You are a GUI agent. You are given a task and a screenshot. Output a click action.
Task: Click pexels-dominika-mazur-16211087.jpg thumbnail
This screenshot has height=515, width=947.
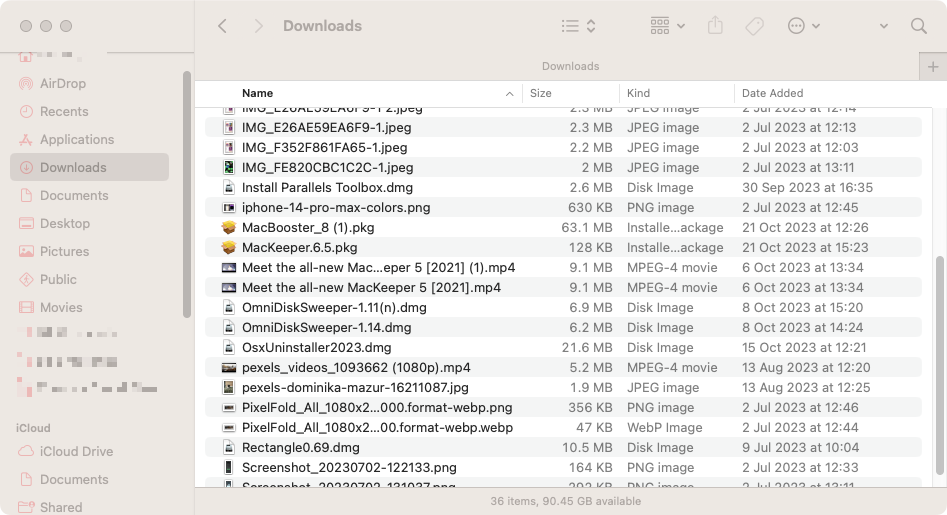point(228,388)
